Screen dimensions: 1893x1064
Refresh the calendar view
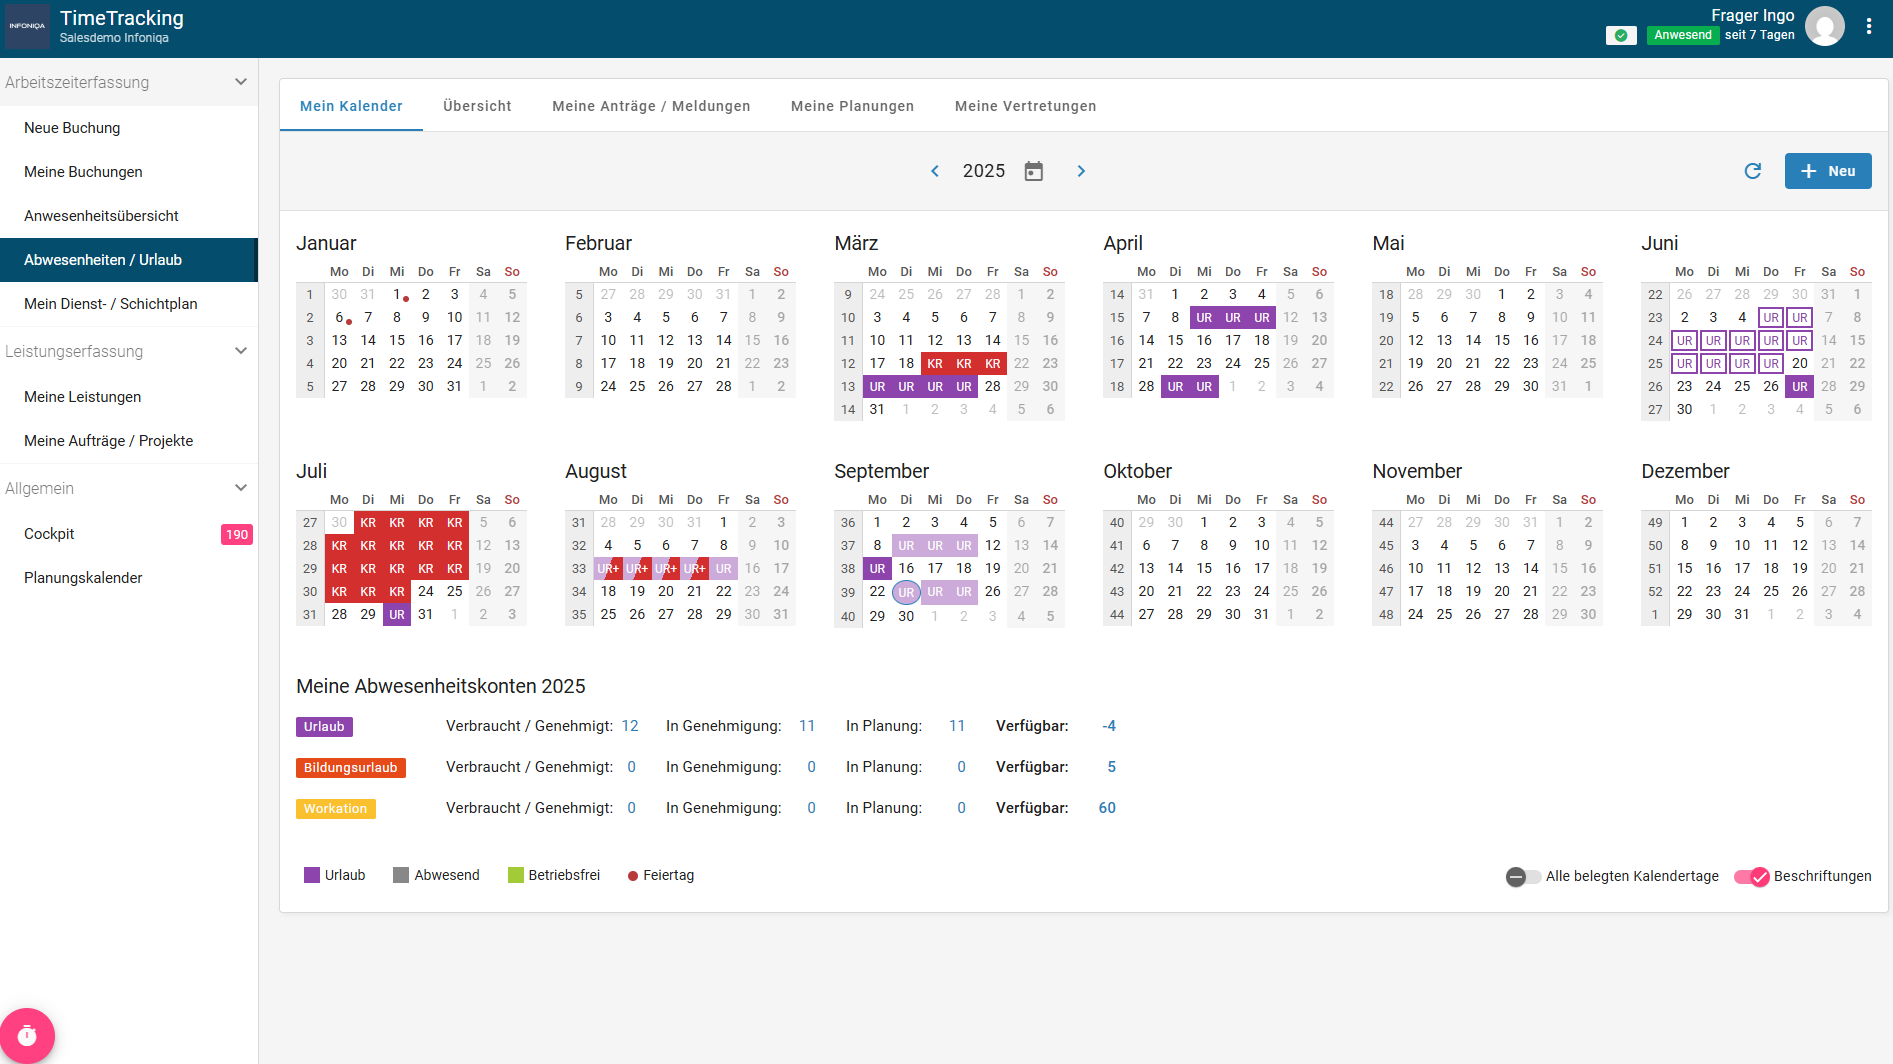pyautogui.click(x=1753, y=171)
